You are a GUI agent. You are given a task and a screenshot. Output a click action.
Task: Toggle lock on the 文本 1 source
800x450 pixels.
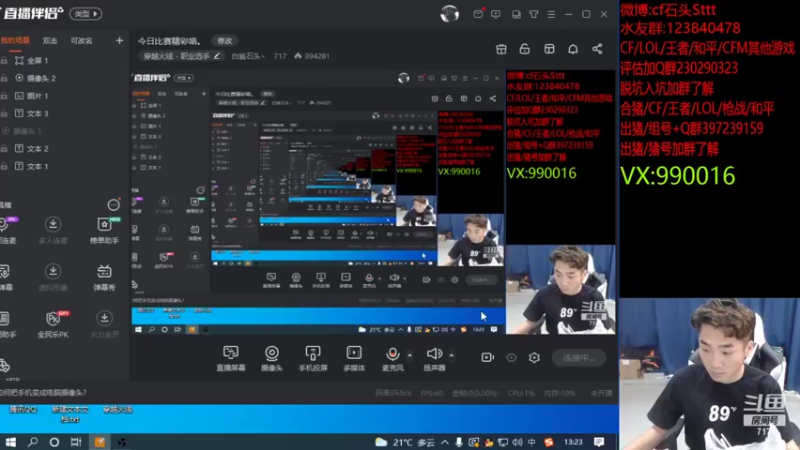[x=4, y=166]
